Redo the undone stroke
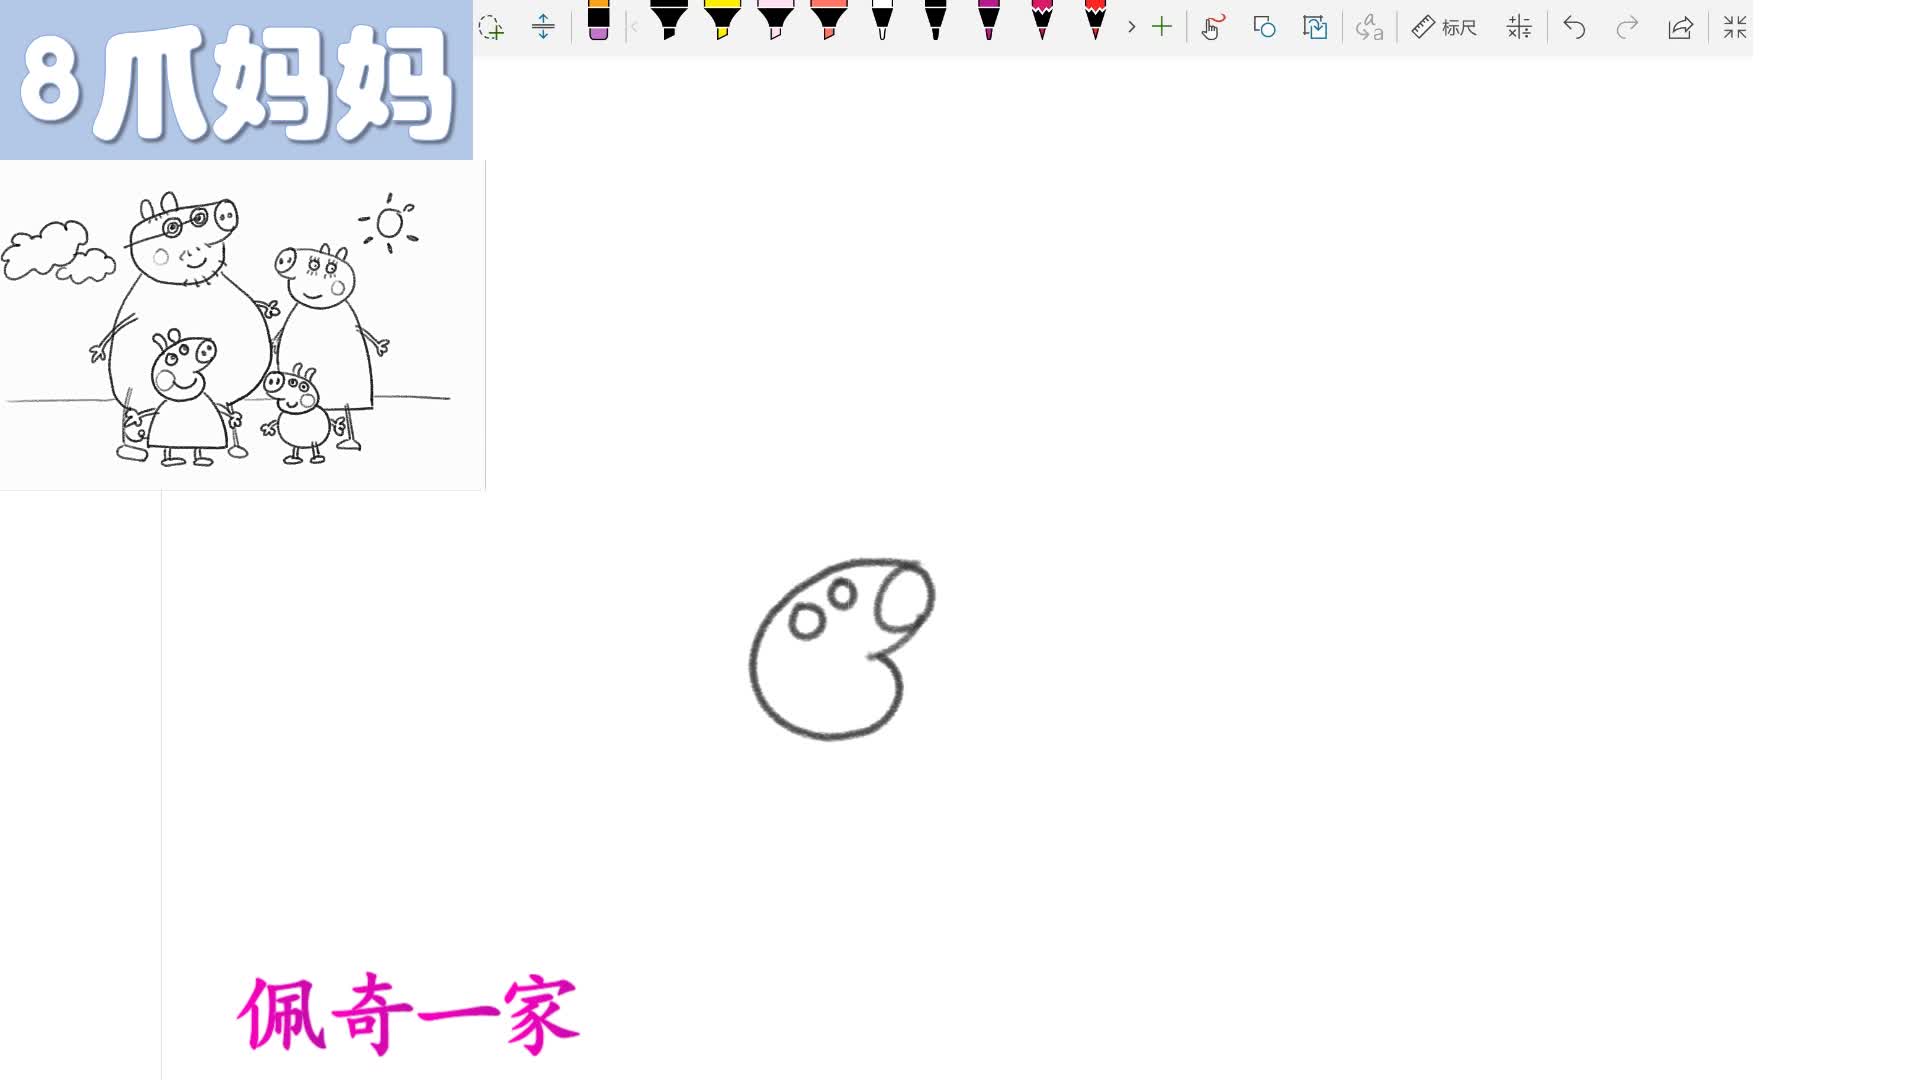 pos(1627,27)
